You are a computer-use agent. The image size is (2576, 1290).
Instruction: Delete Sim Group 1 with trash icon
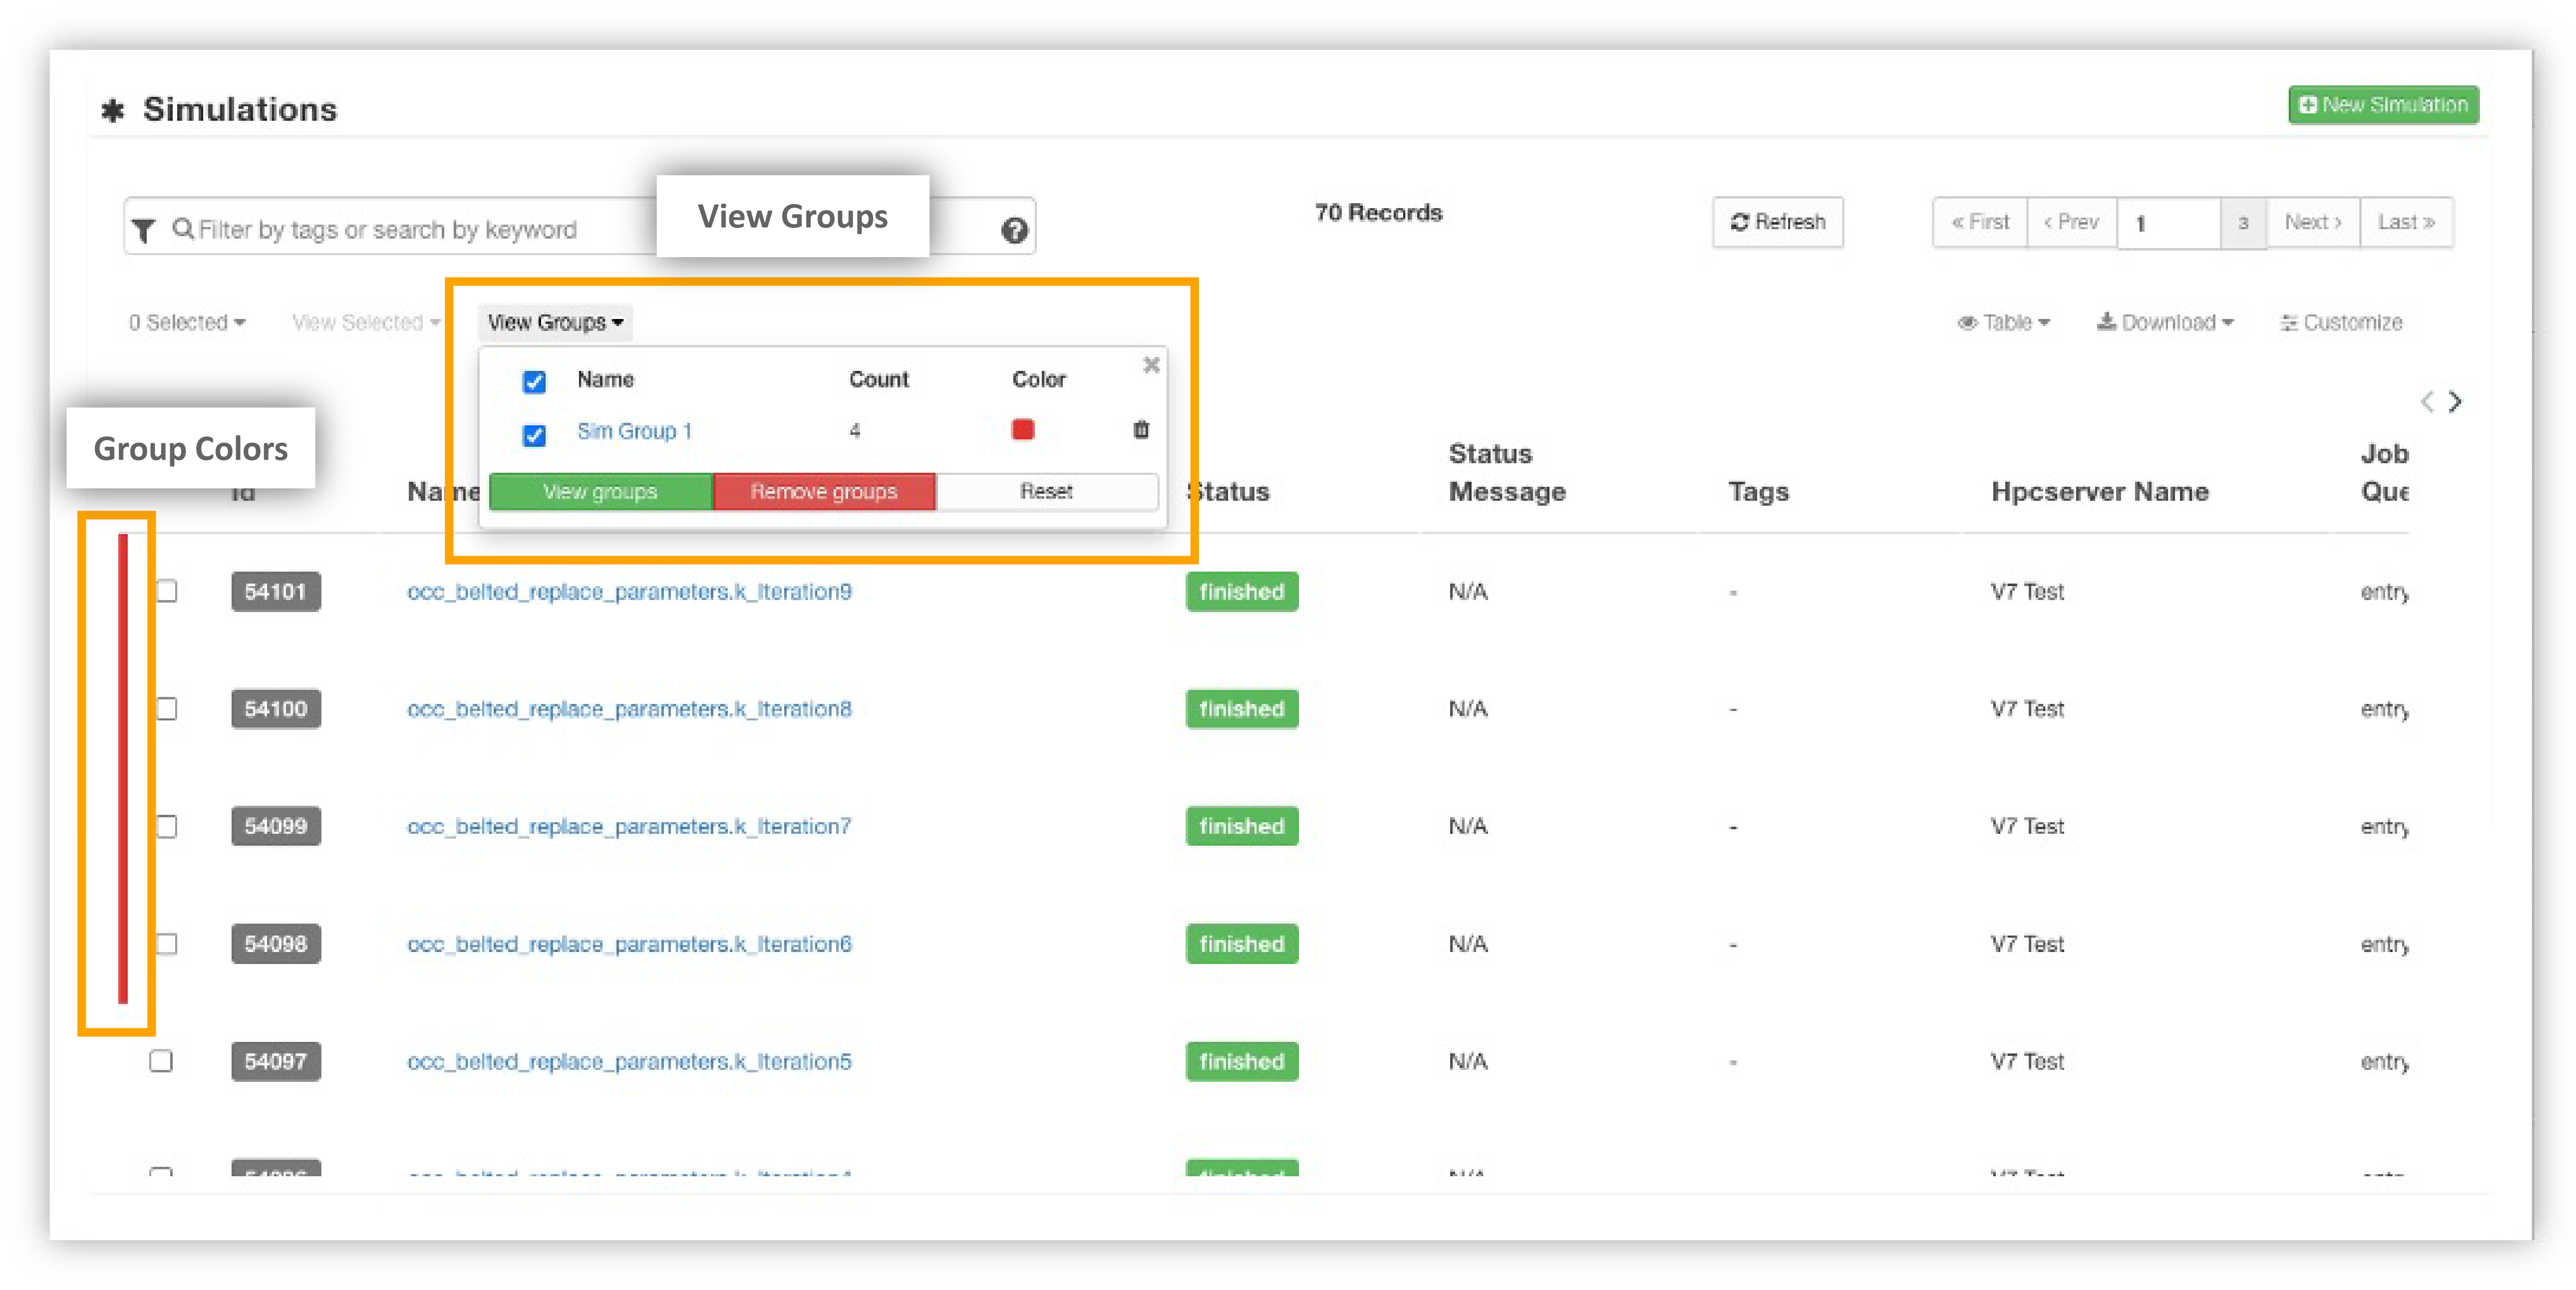(x=1141, y=430)
